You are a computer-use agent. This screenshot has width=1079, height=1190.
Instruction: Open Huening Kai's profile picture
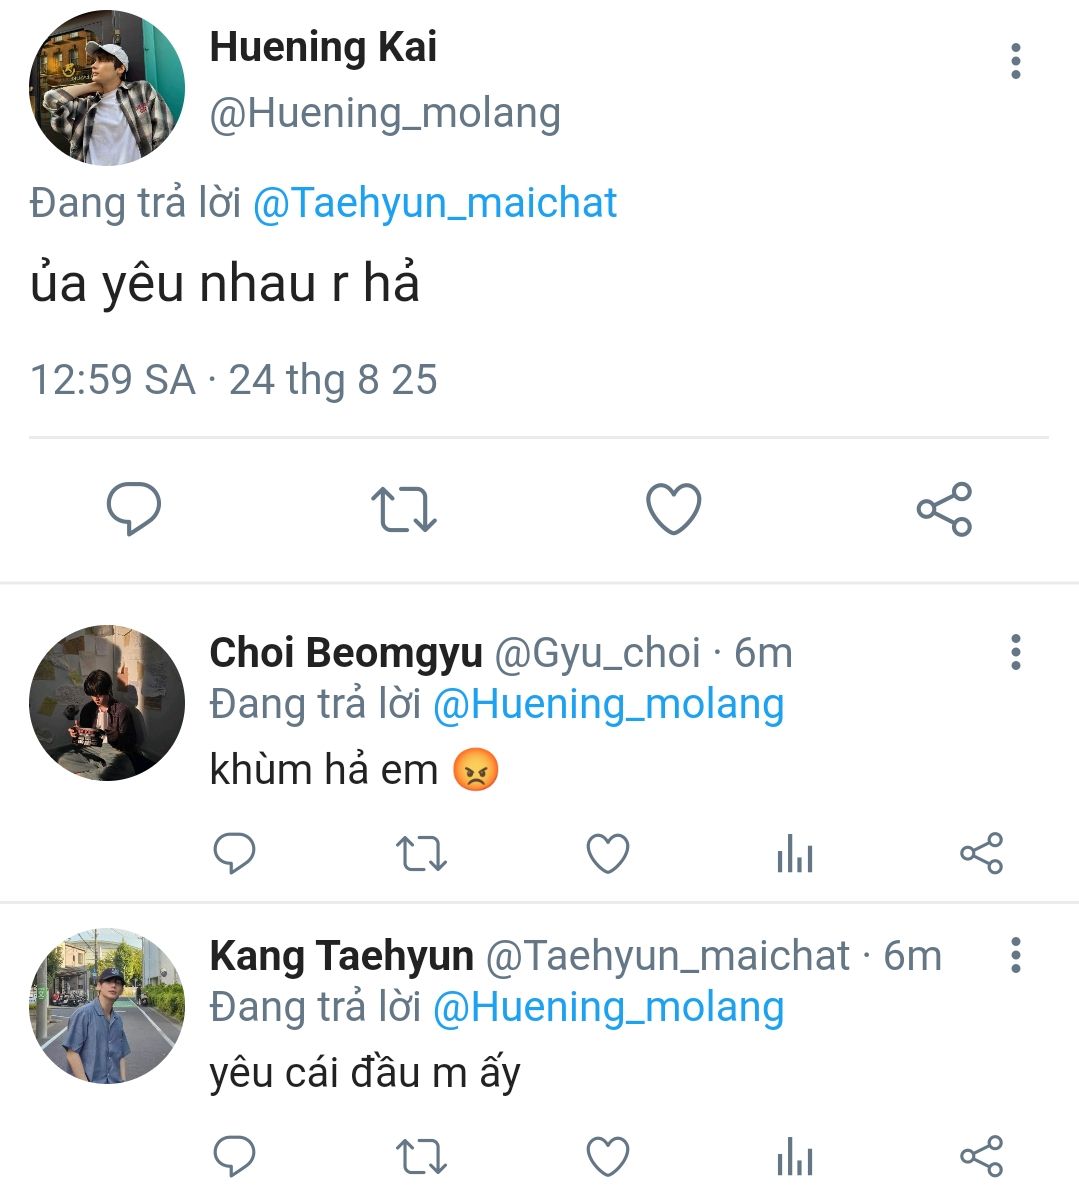[107, 88]
